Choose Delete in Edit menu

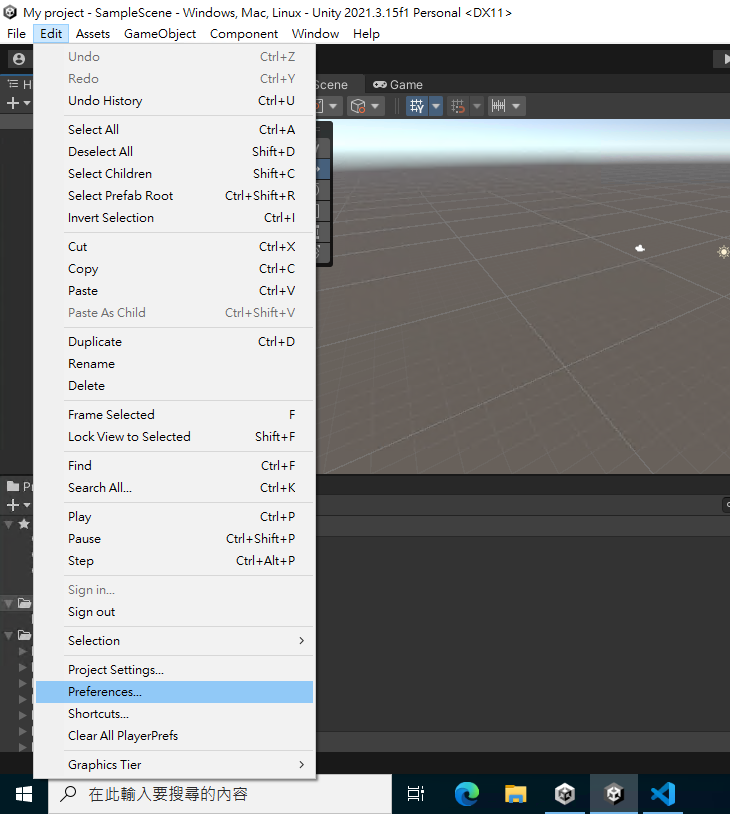(174, 386)
